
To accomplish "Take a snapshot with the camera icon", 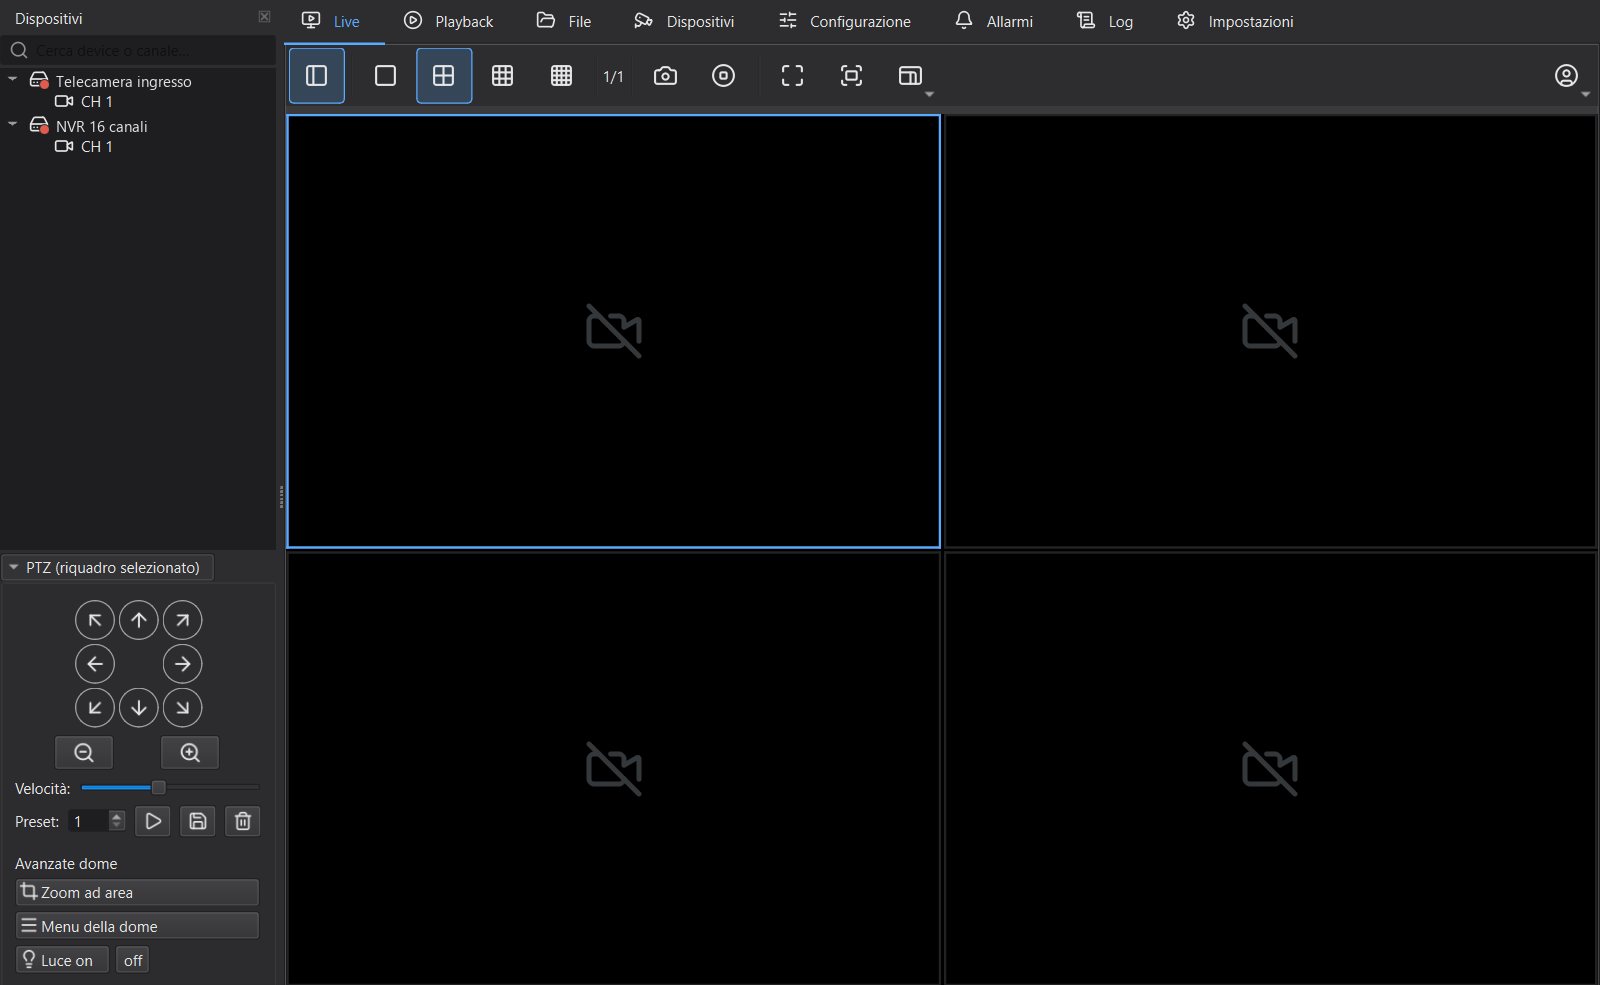I will coord(665,76).
